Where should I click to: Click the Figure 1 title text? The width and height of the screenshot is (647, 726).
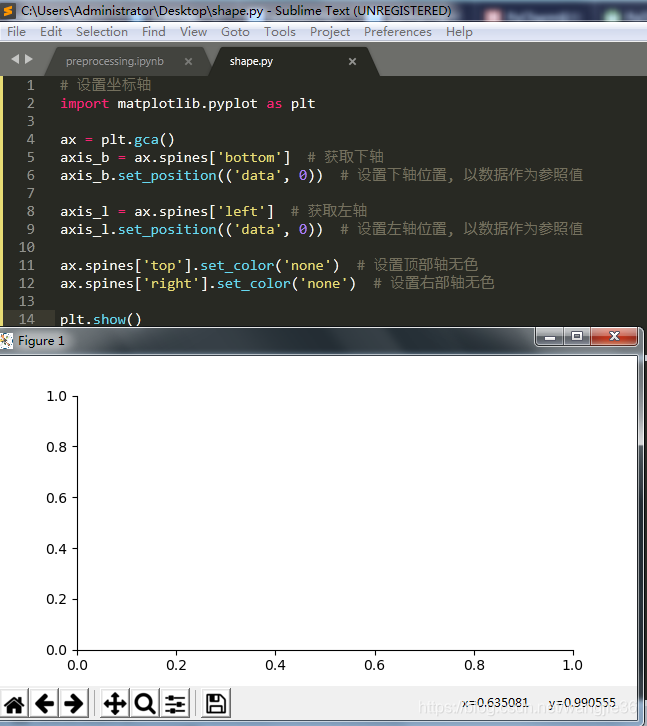tap(41, 341)
